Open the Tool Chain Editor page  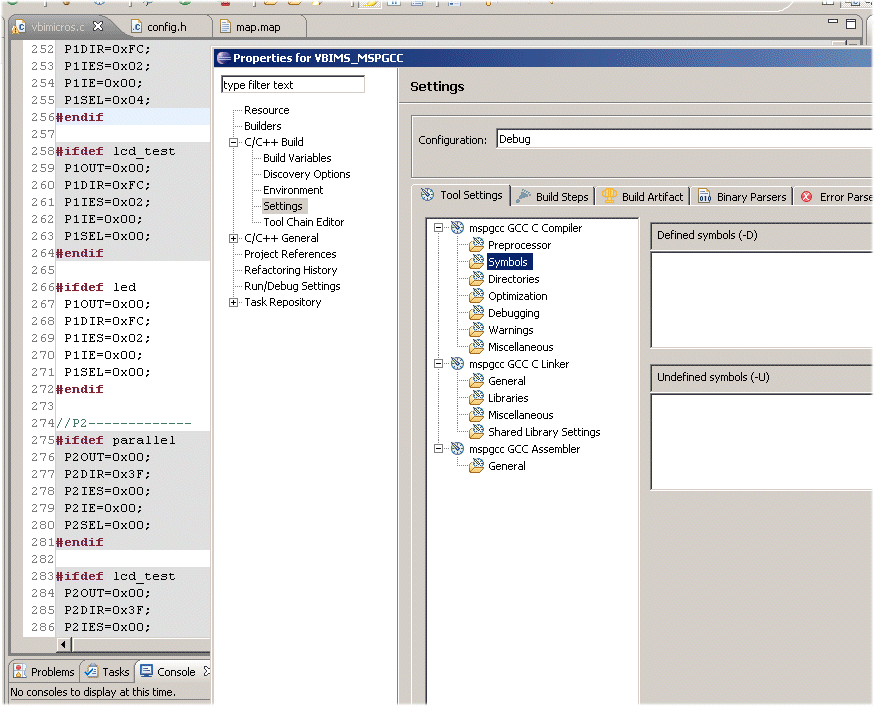coord(303,222)
